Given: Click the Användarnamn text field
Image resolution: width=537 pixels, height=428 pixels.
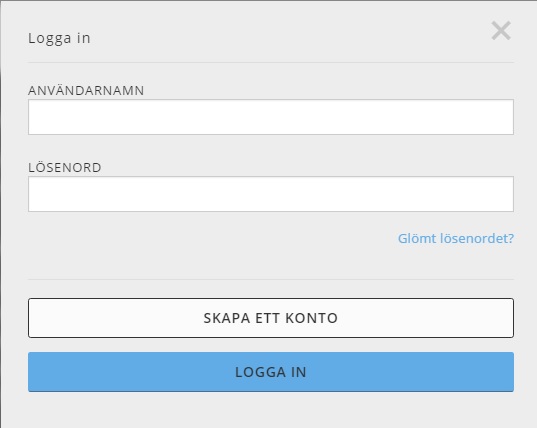Looking at the screenshot, I should (271, 117).
